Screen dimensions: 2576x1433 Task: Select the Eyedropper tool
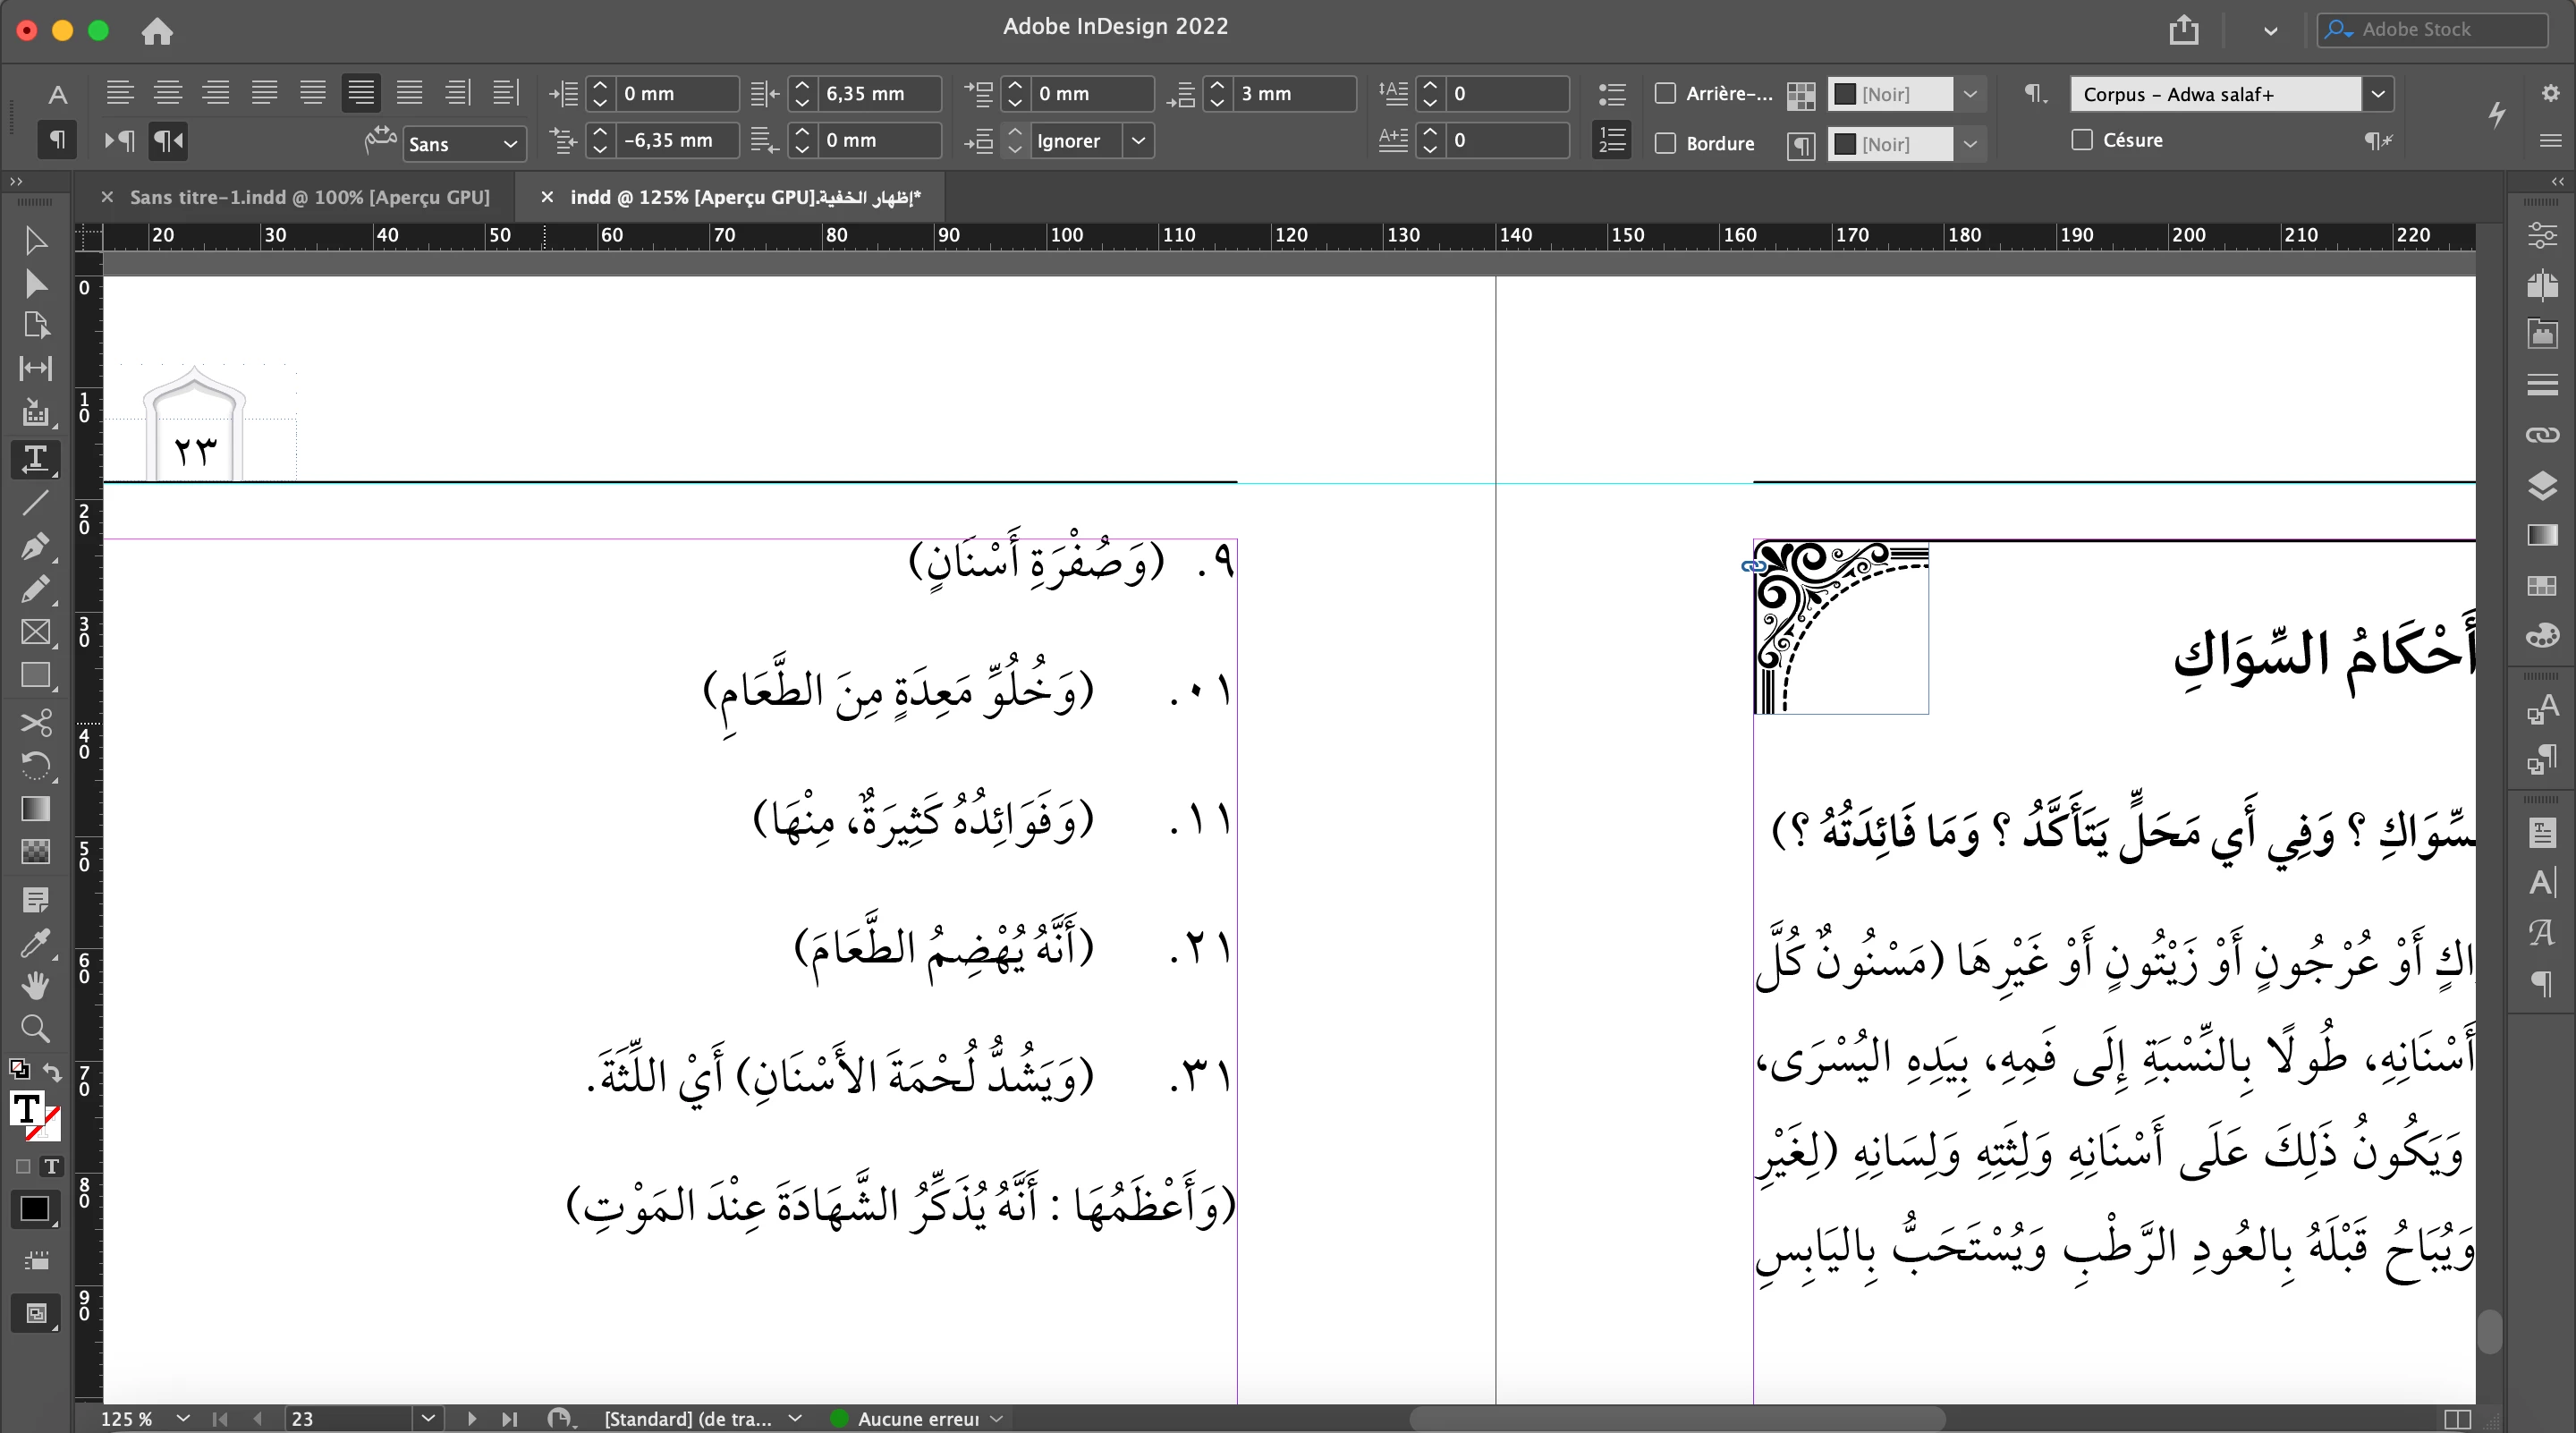[x=35, y=942]
